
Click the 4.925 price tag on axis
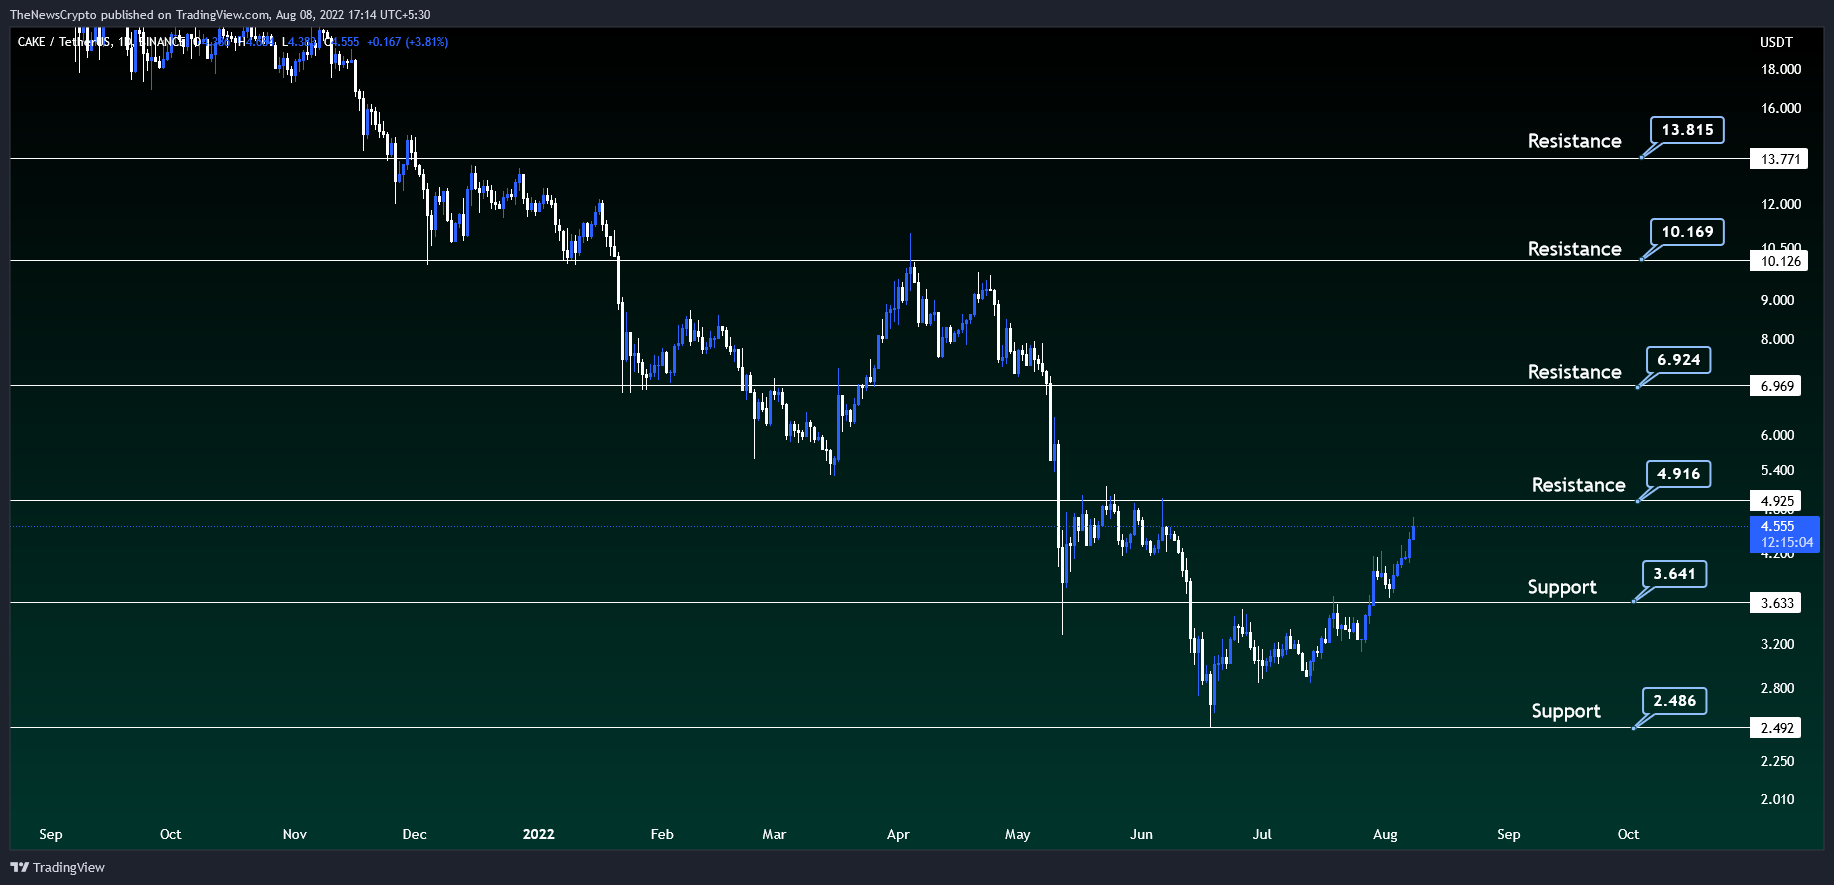pyautogui.click(x=1777, y=501)
